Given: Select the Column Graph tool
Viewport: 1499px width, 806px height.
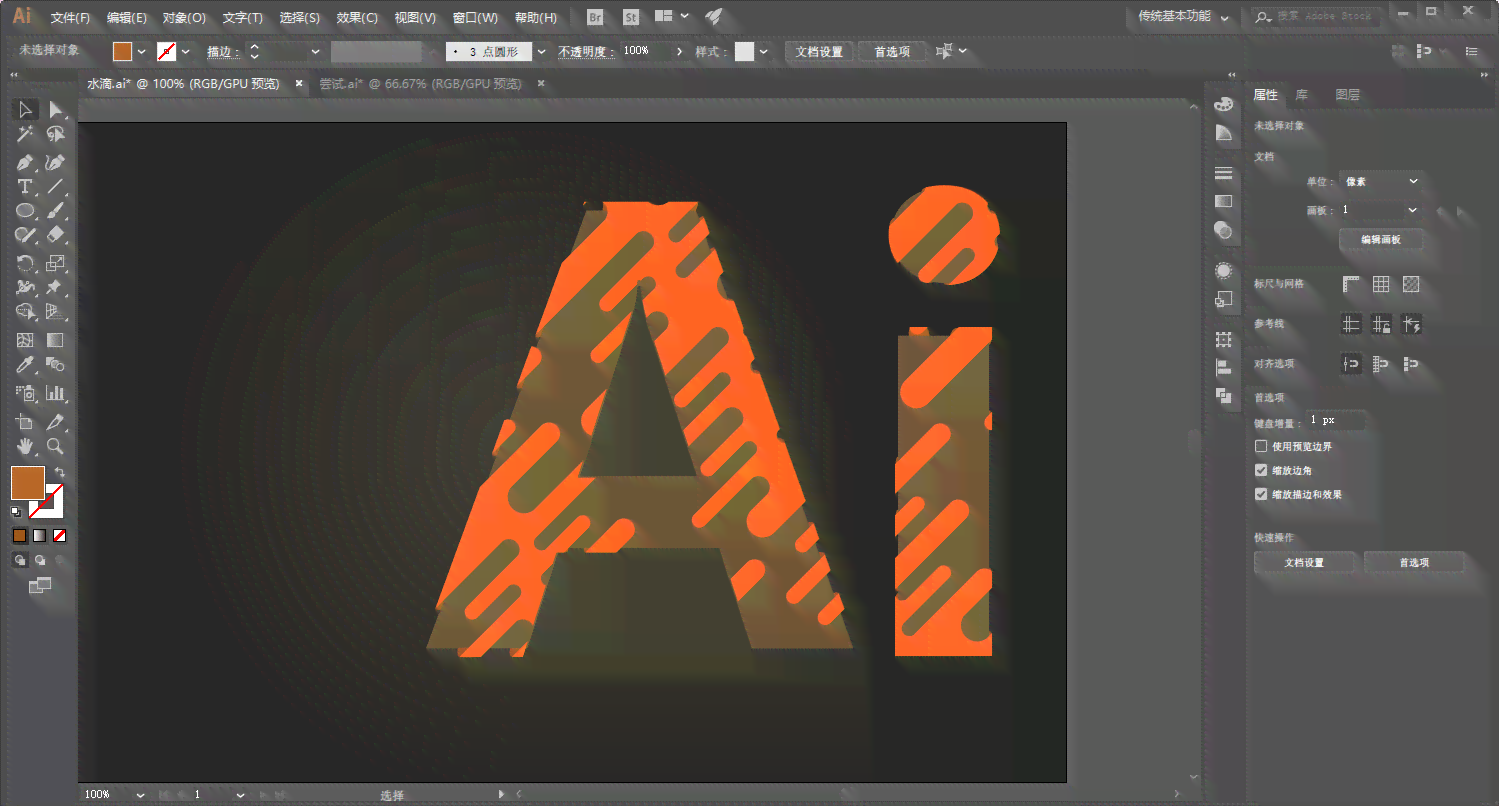Looking at the screenshot, I should pyautogui.click(x=56, y=393).
